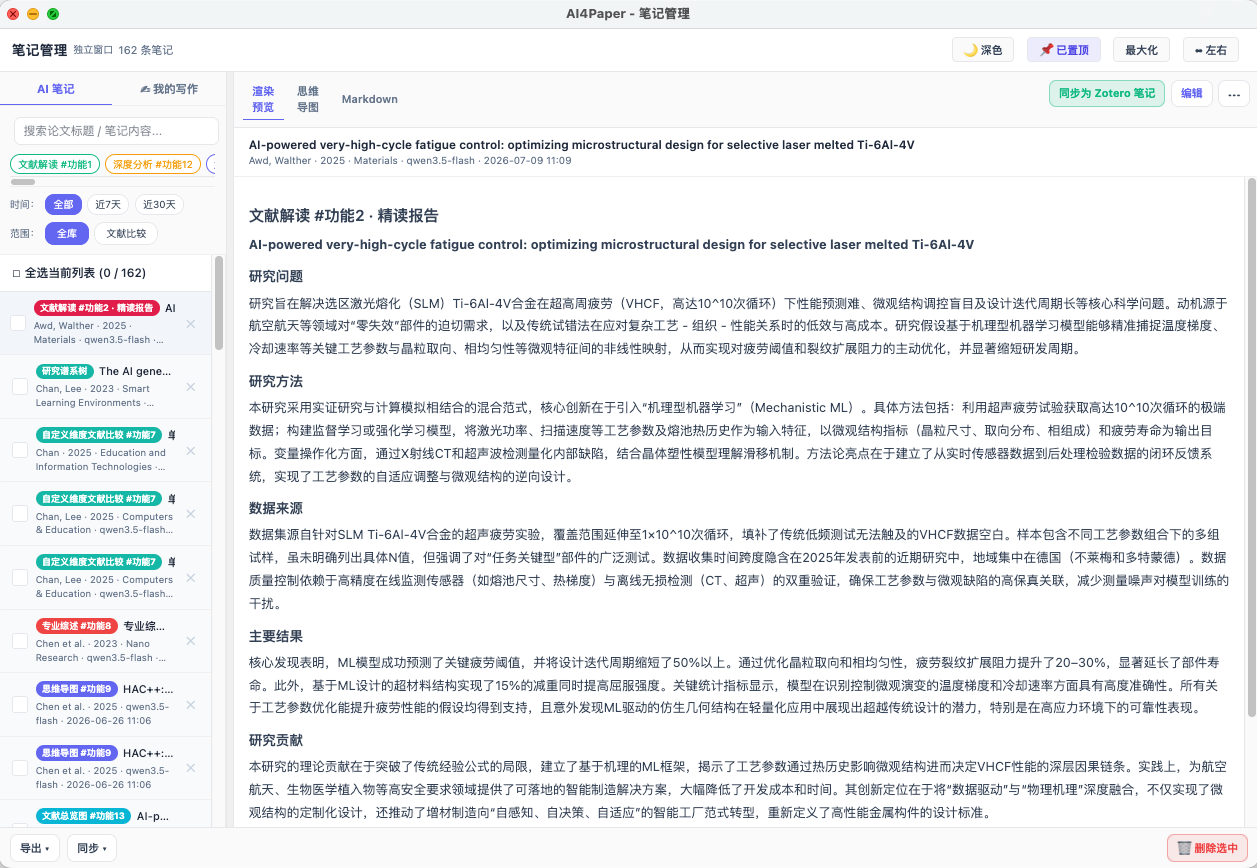Image resolution: width=1257 pixels, height=868 pixels.
Task: Filter by the 文献解读 #功能1 tag
Action: (55, 164)
